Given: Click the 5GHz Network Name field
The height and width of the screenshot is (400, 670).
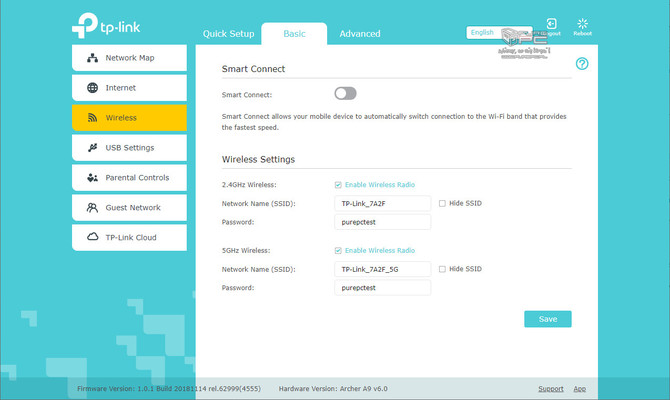Looking at the screenshot, I should pyautogui.click(x=382, y=269).
